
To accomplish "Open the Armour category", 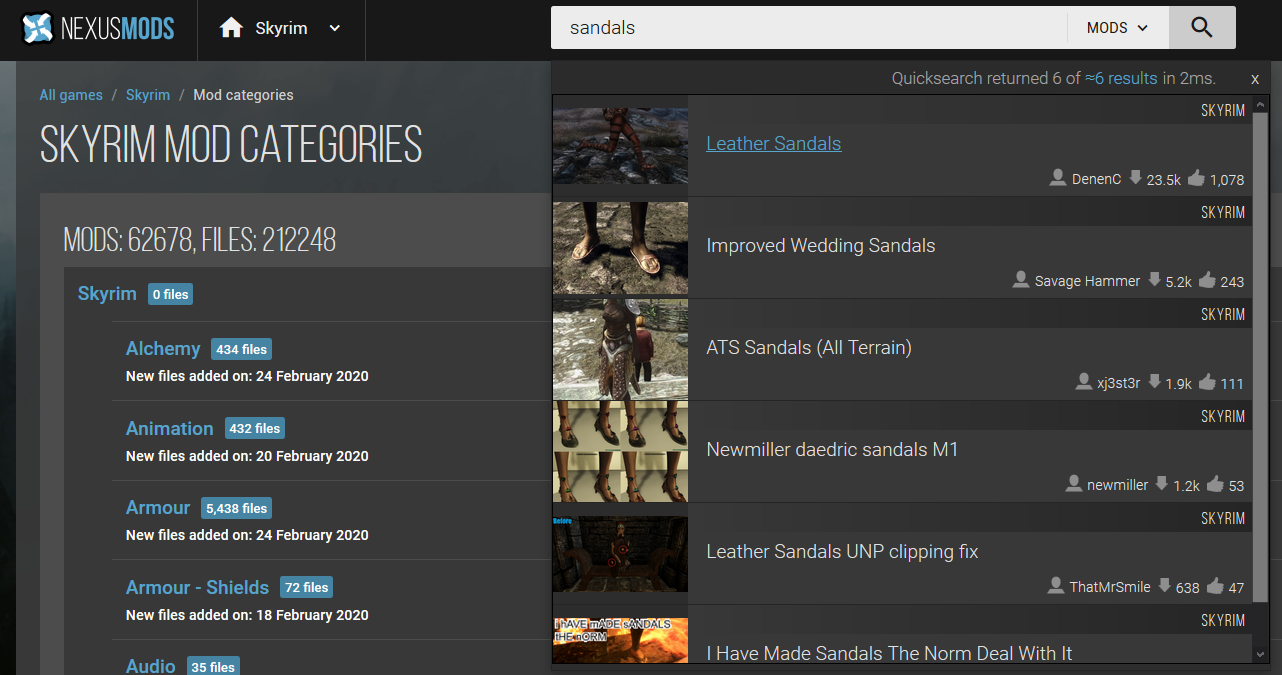I will click(158, 507).
